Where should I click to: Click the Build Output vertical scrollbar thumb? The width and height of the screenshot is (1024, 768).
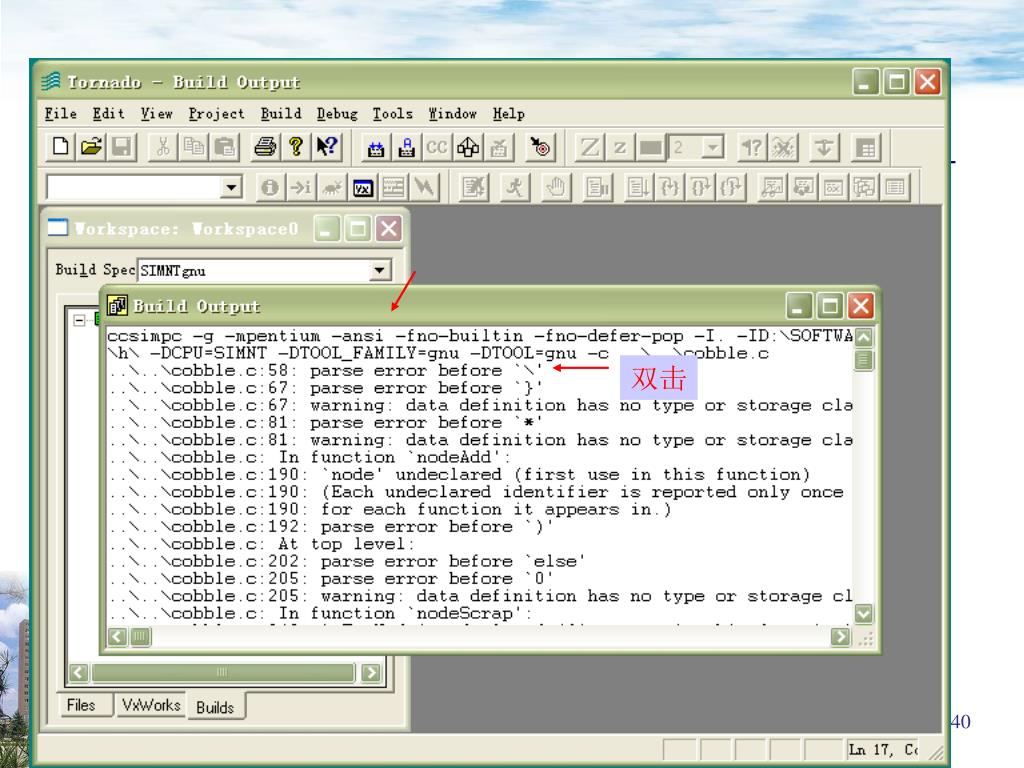click(863, 360)
